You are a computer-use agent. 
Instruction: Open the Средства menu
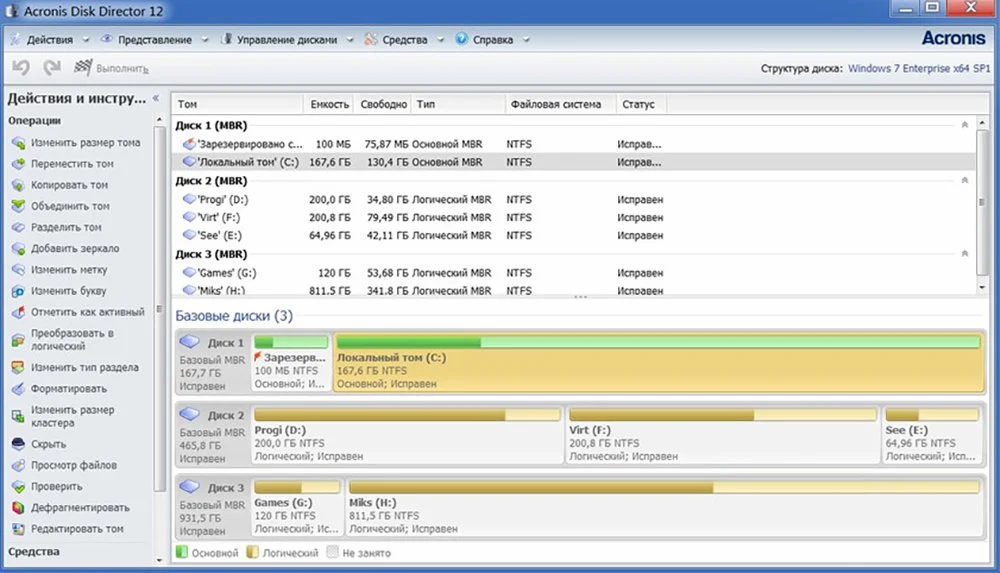404,40
